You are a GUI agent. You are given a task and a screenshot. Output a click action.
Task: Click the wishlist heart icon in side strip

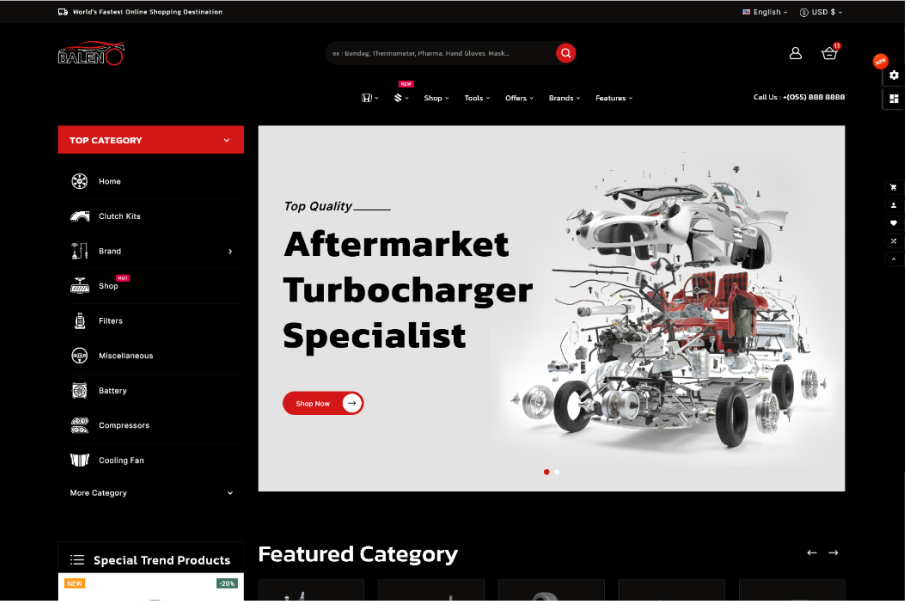point(894,223)
